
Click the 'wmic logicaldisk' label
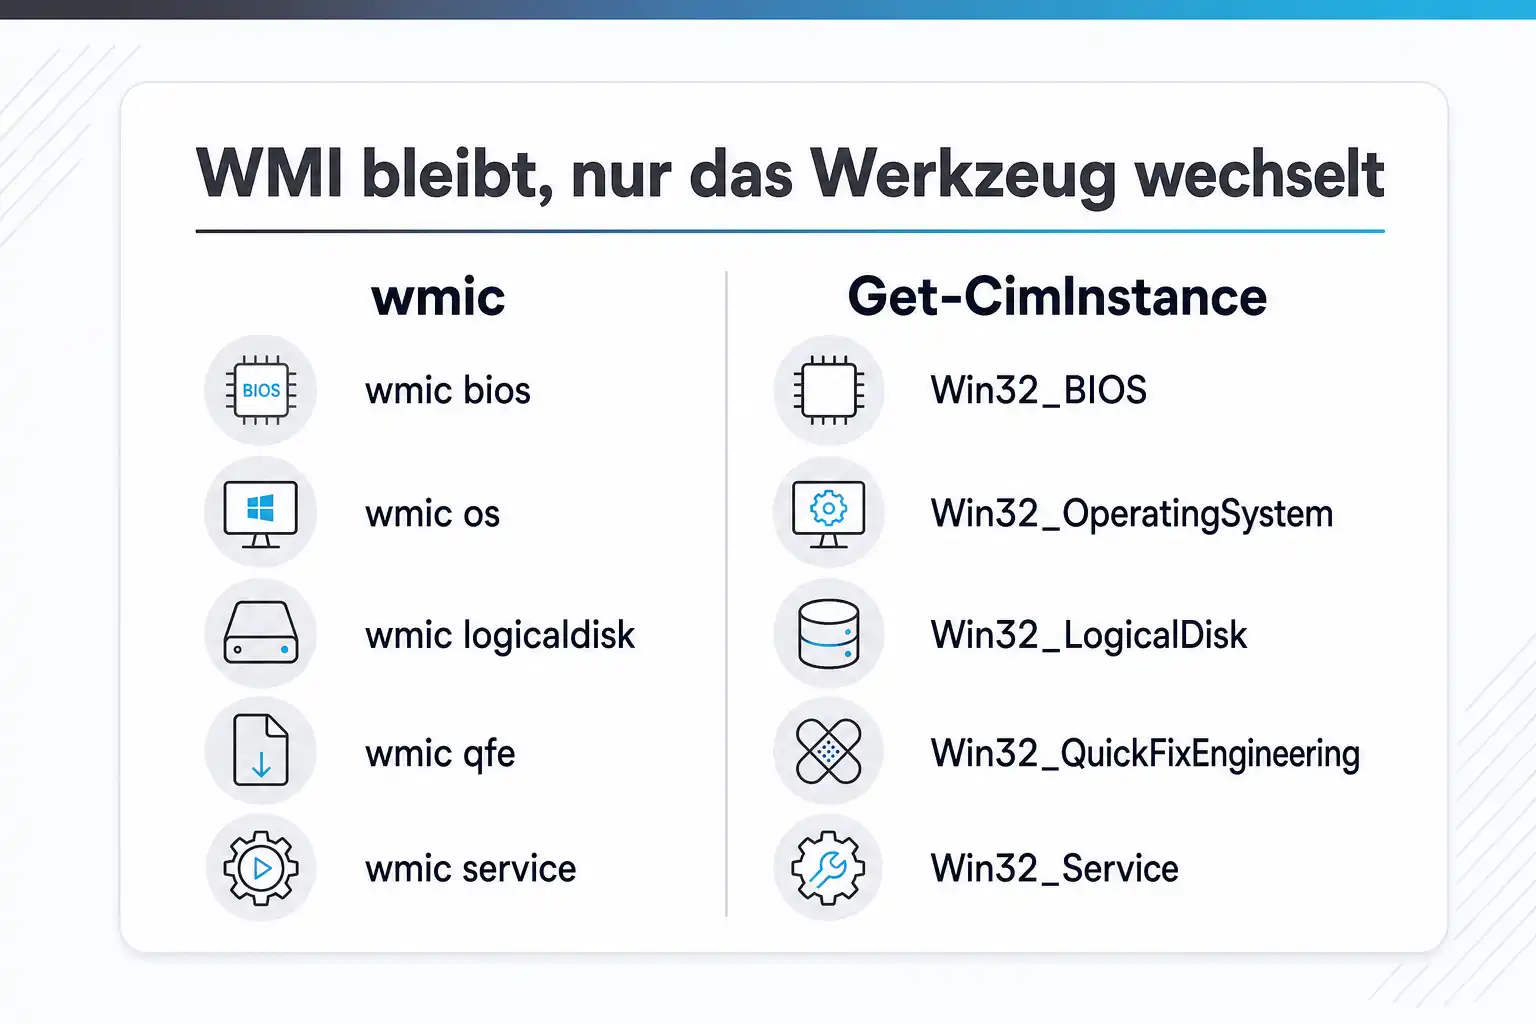tap(500, 636)
